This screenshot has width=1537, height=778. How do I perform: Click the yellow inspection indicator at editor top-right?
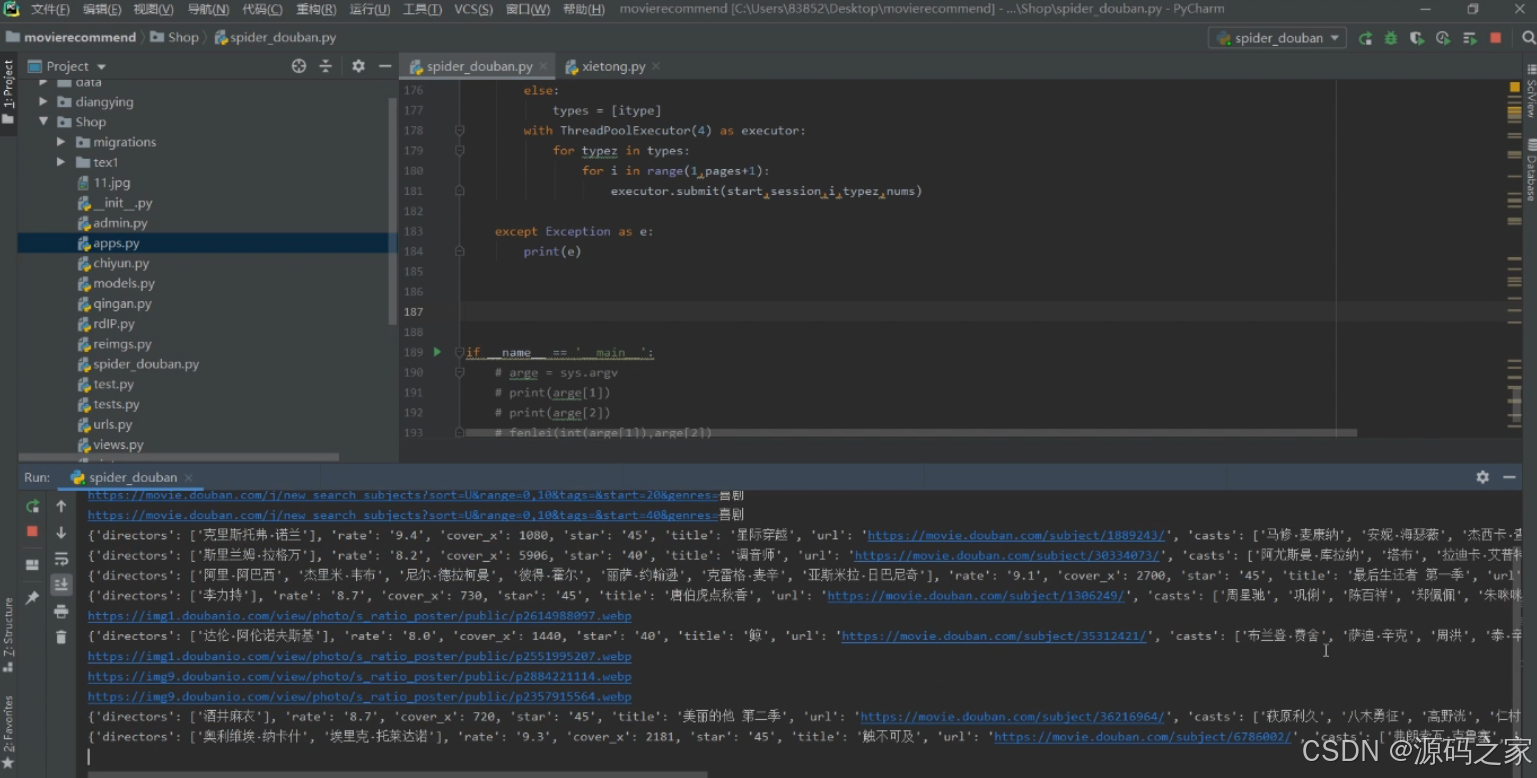click(x=1515, y=88)
